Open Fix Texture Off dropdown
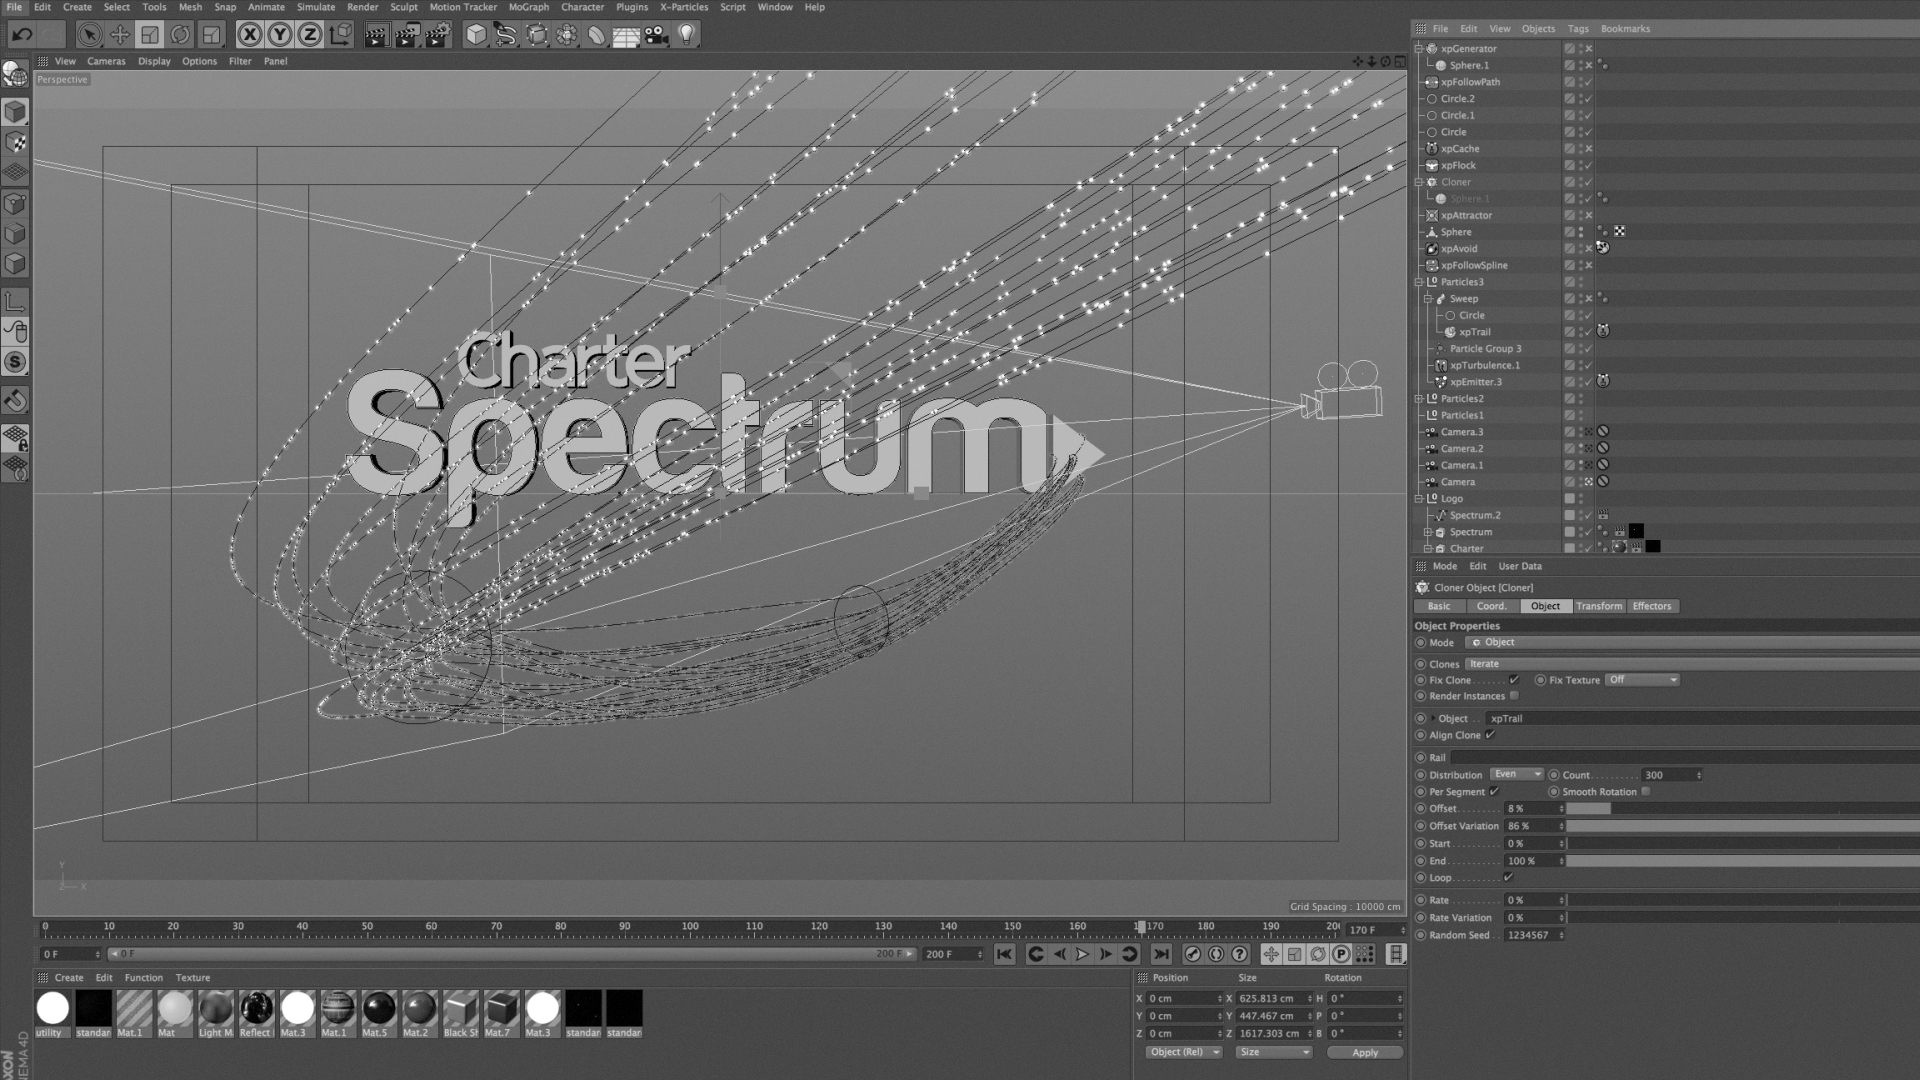 coord(1642,680)
